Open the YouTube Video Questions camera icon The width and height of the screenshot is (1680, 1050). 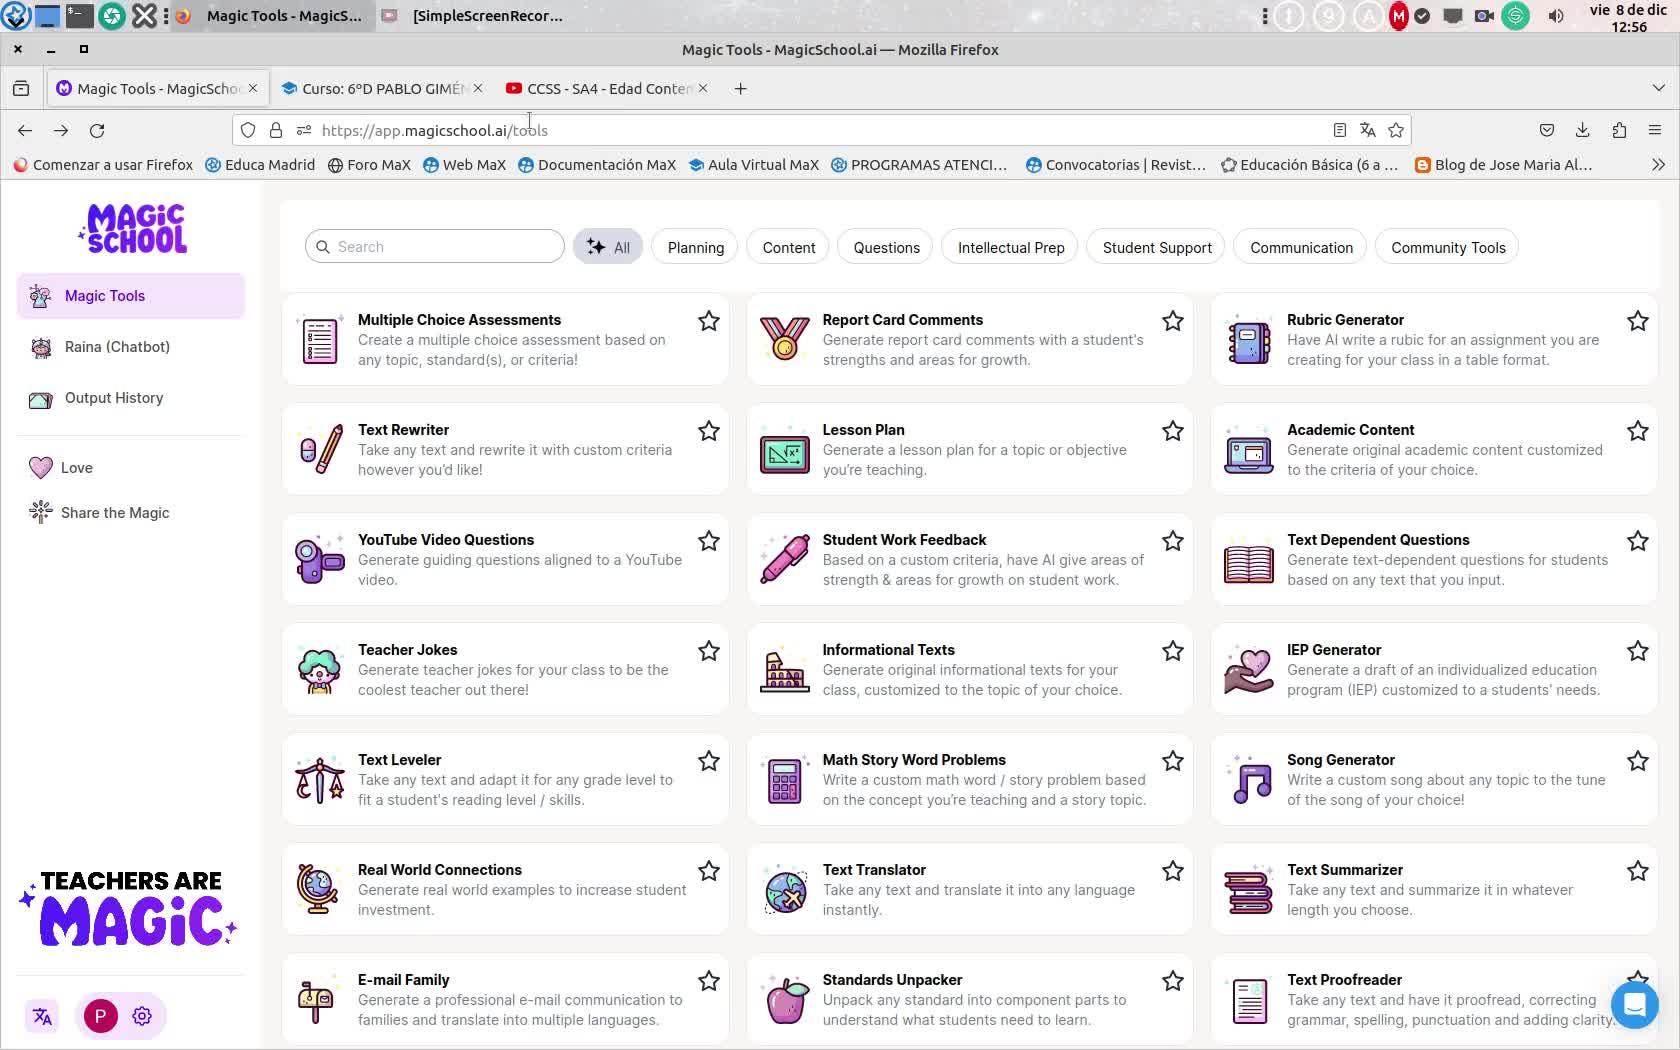320,560
